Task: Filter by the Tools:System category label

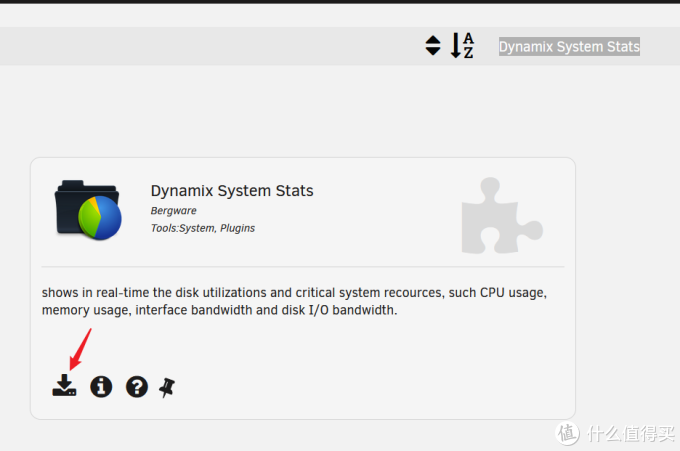Action: click(183, 228)
